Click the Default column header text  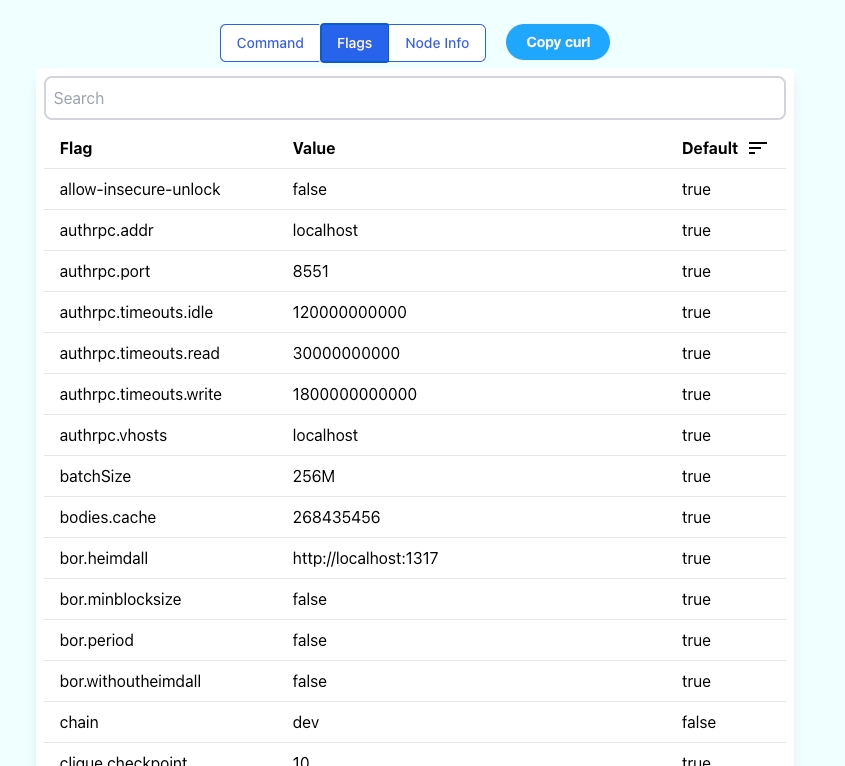pos(709,148)
